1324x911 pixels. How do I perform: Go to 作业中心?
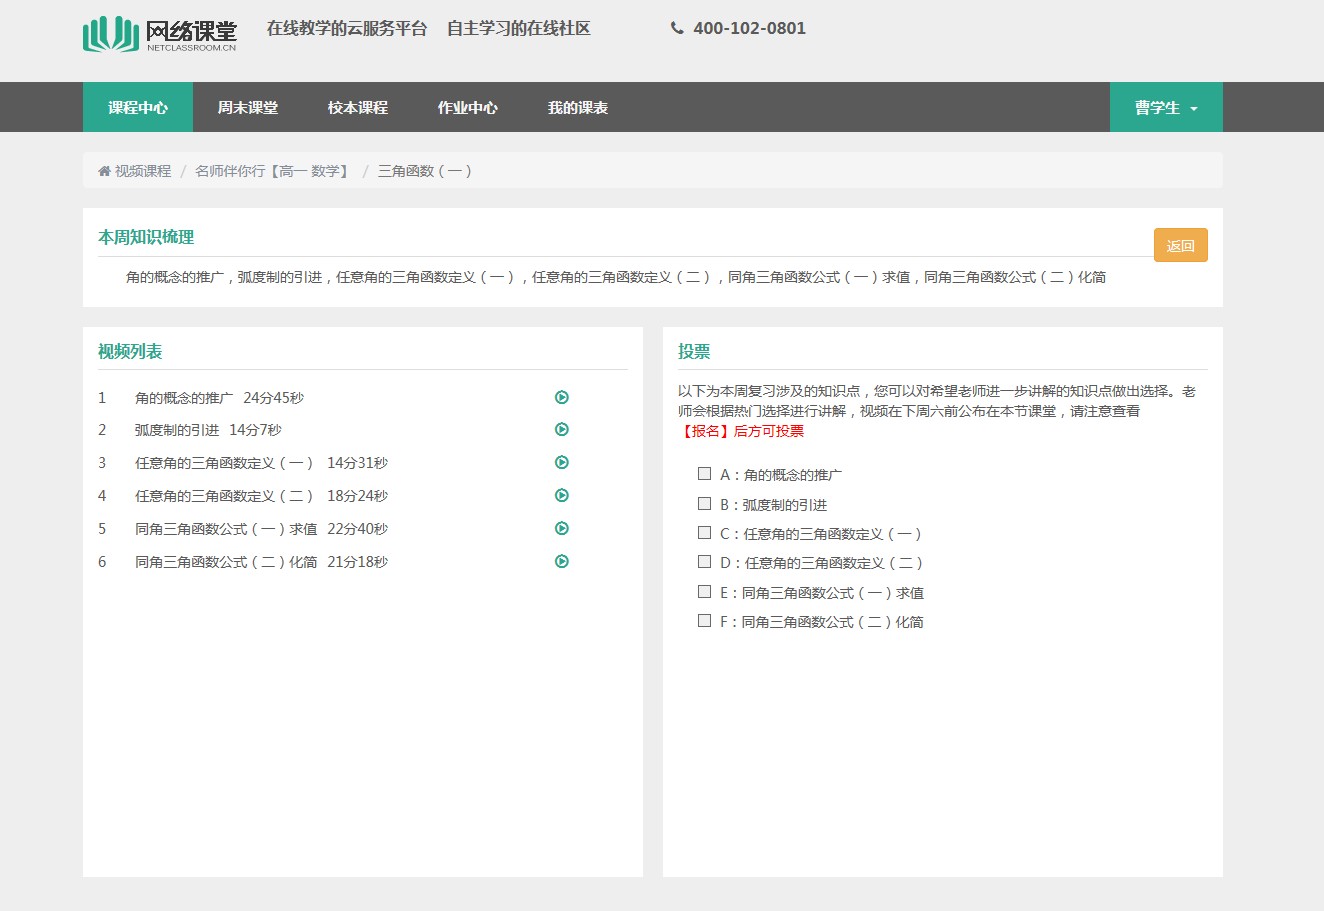(x=467, y=107)
